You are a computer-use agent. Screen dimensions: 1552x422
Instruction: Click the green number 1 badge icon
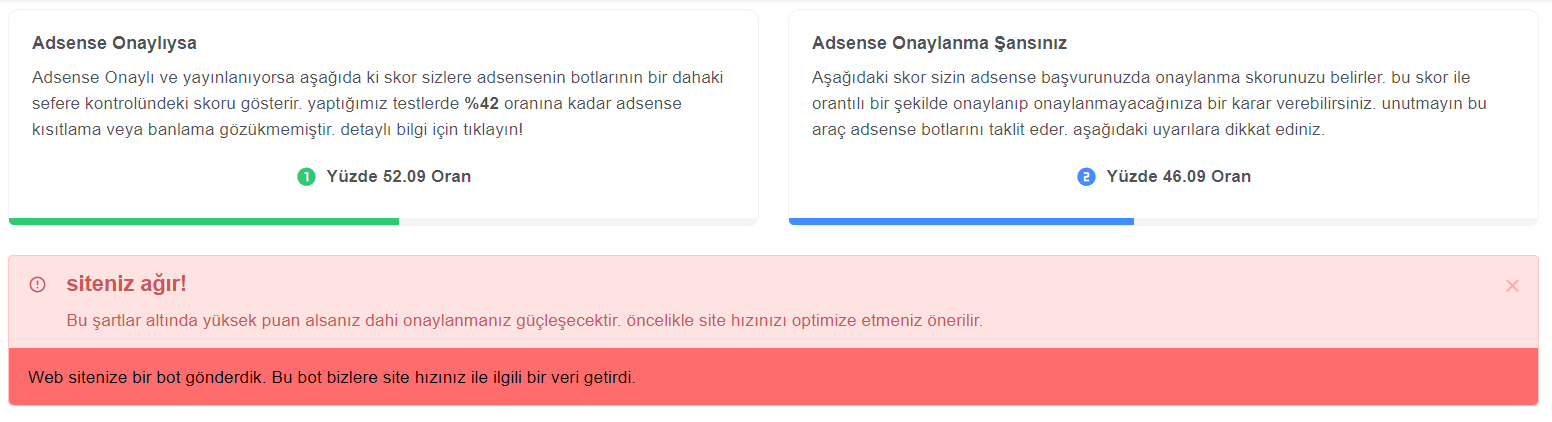306,177
